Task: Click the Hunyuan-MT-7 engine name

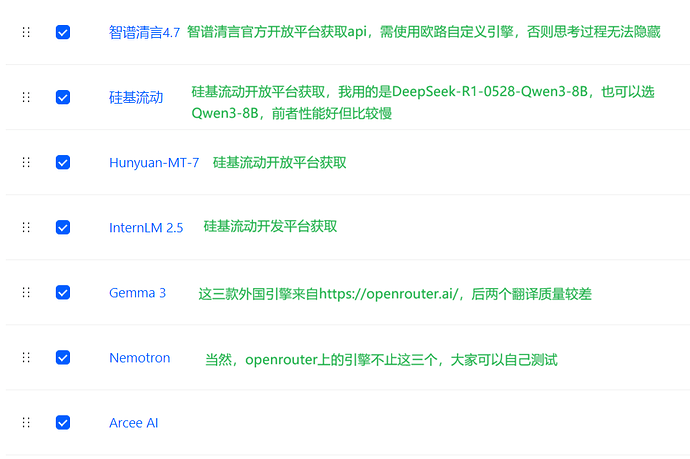Action: coord(154,162)
